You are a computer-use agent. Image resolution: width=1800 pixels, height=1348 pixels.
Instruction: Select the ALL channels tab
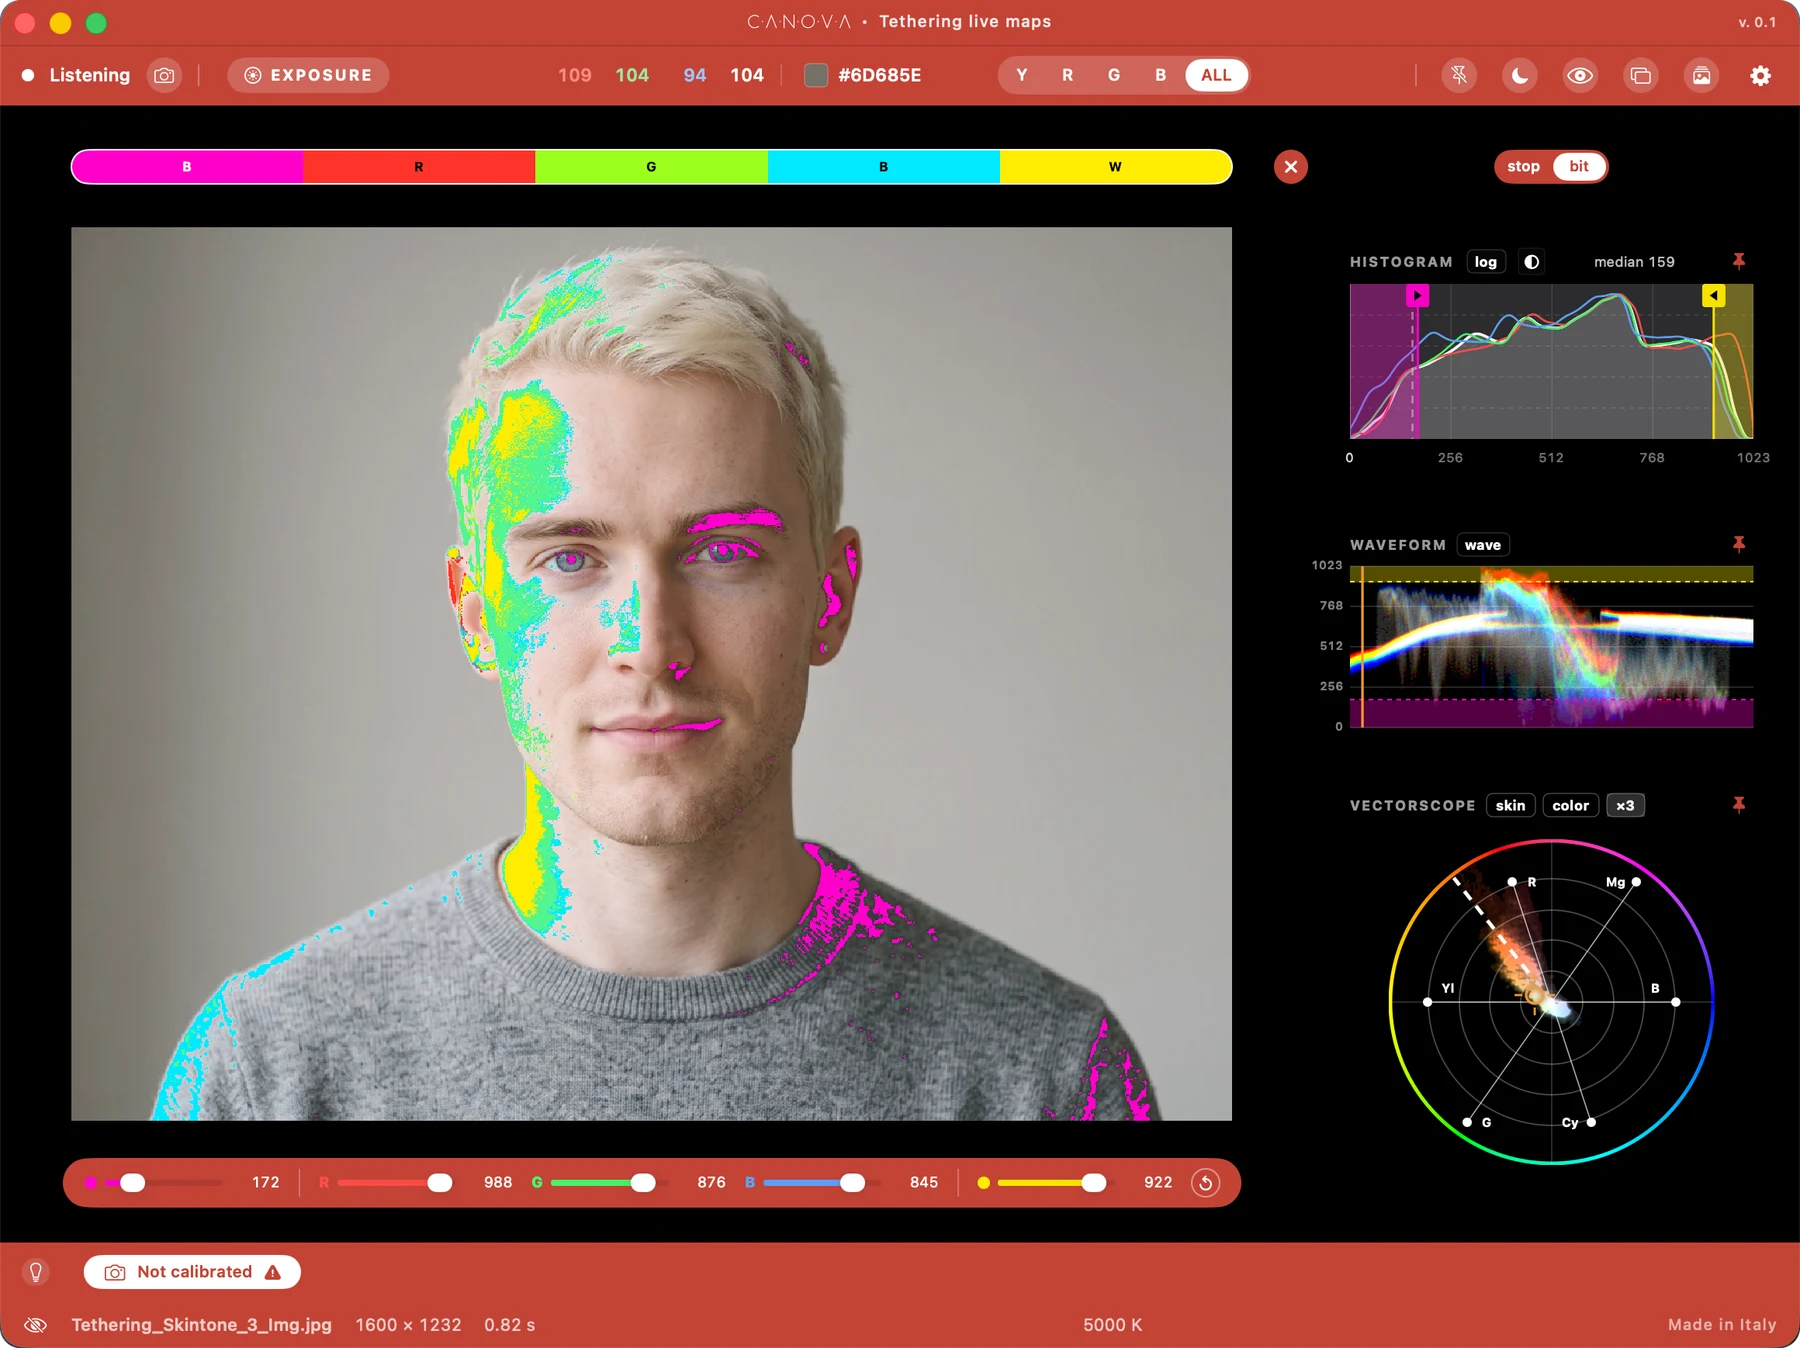click(1216, 75)
